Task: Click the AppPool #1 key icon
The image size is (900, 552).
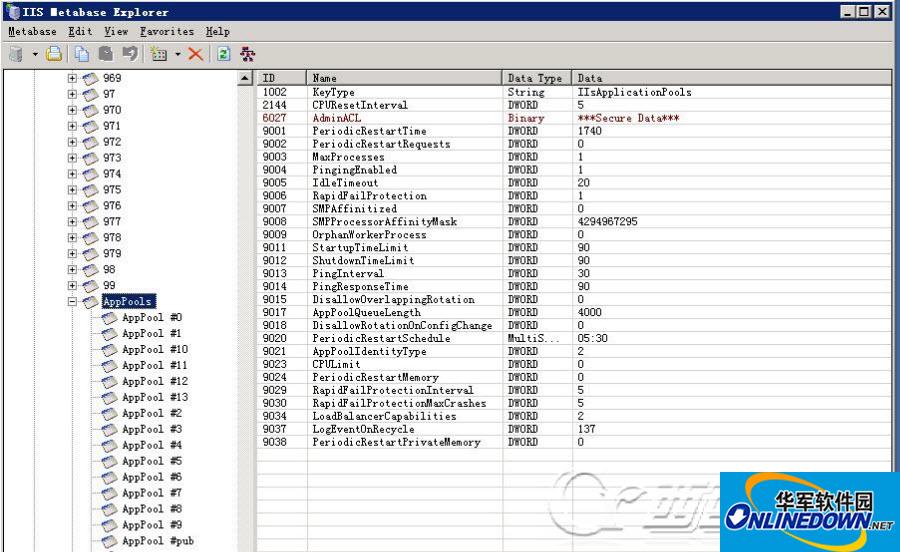Action: [109, 334]
